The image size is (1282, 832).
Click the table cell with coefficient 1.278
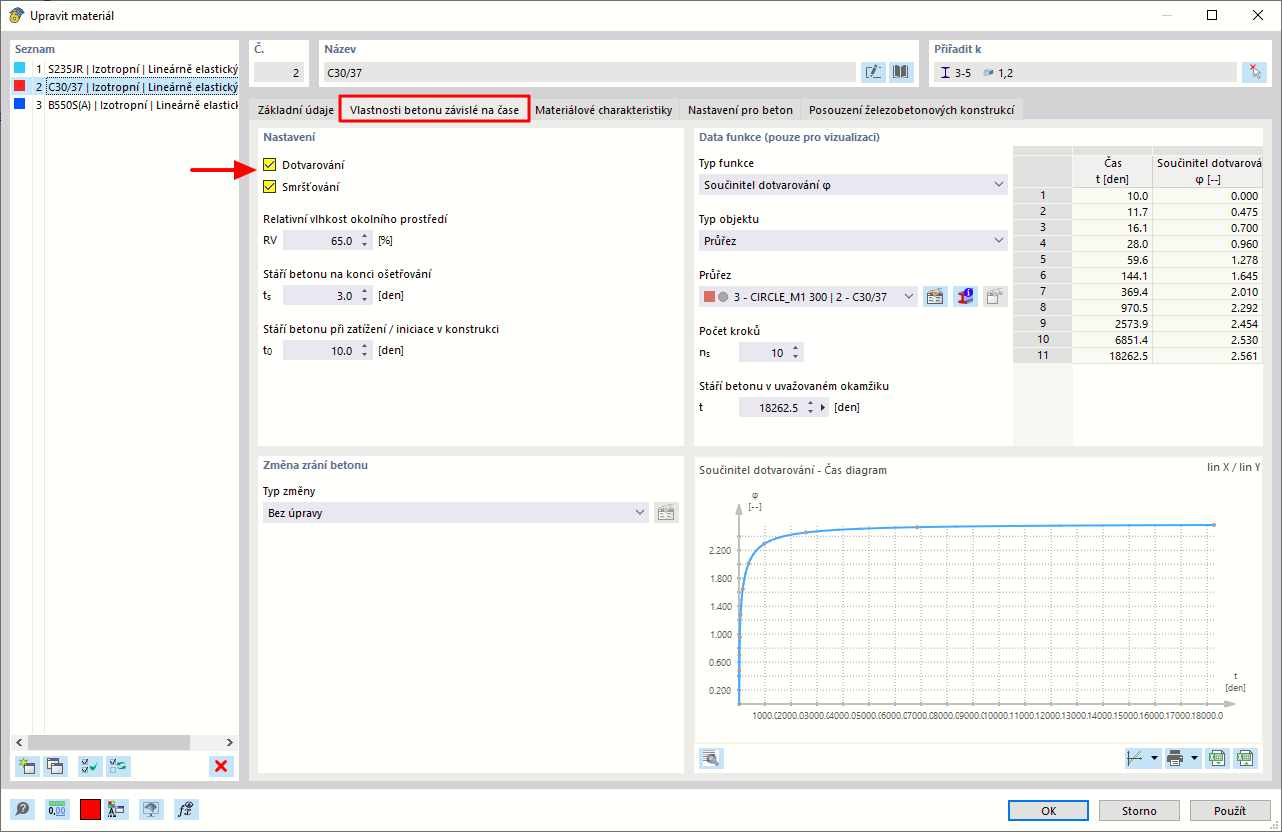pos(1207,260)
